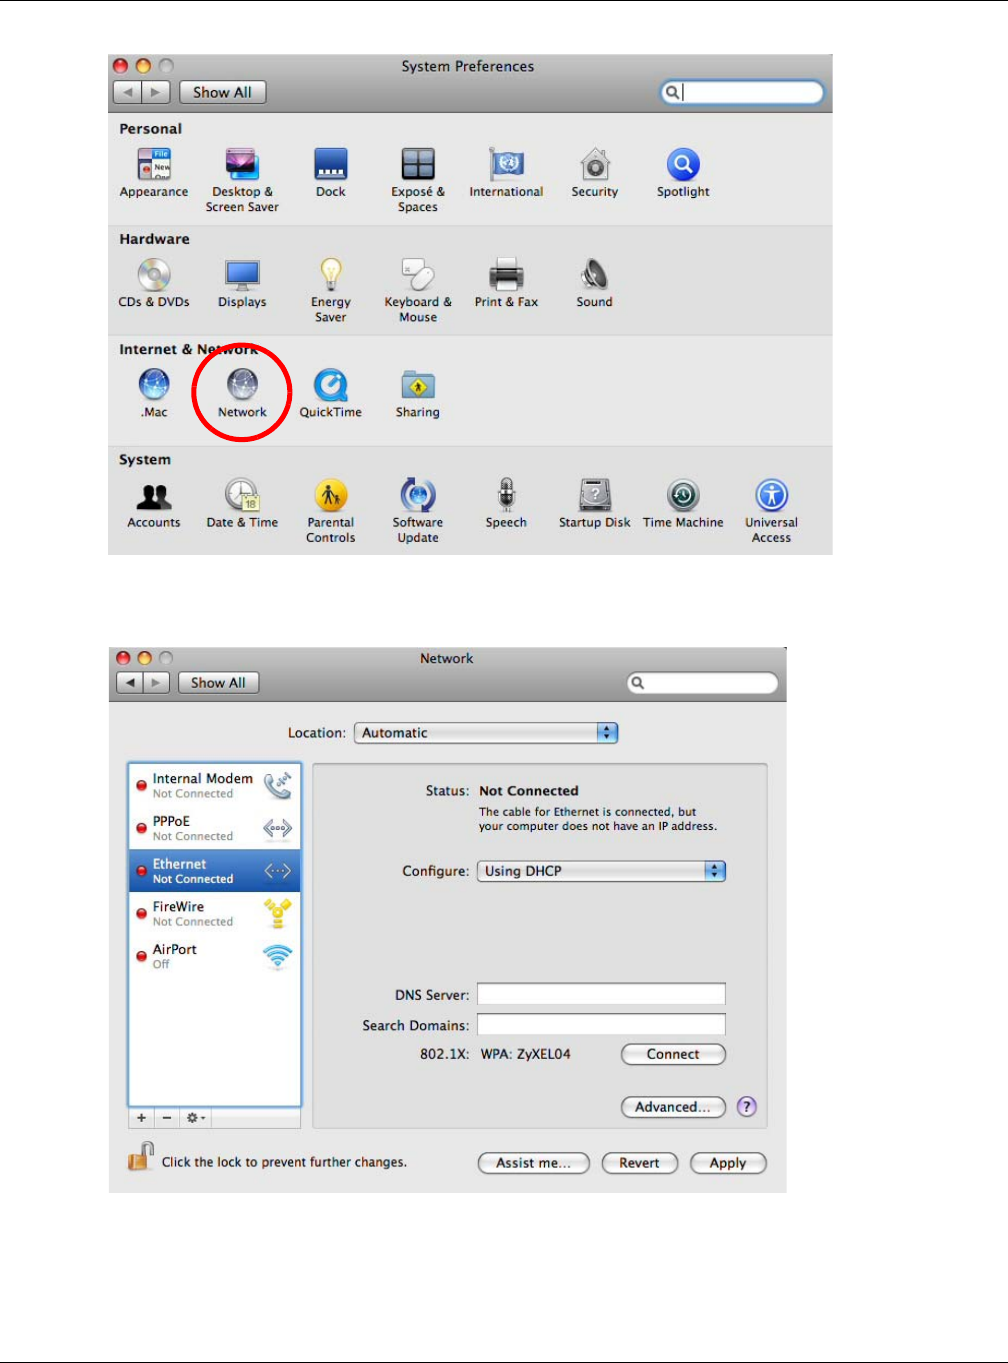Click the Search Domains field
Image resolution: width=1008 pixels, height=1363 pixels.
tap(601, 1024)
